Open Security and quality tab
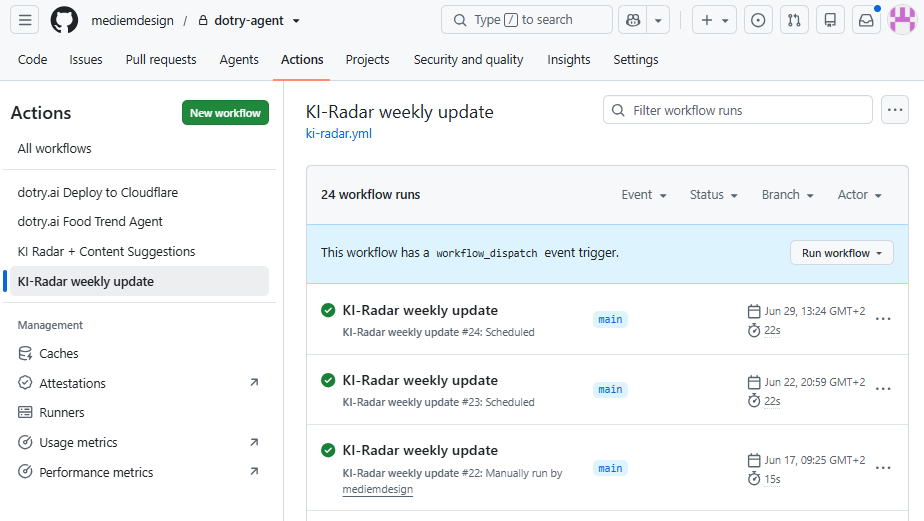The height and width of the screenshot is (521, 924). click(x=468, y=60)
